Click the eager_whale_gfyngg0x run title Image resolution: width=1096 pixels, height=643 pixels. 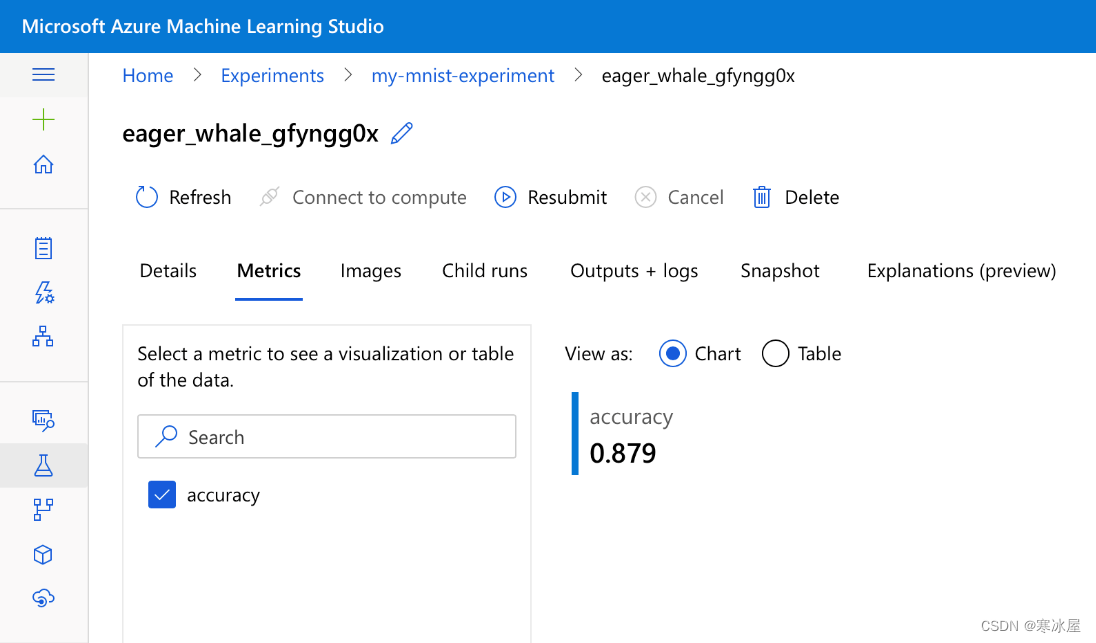pyautogui.click(x=250, y=133)
